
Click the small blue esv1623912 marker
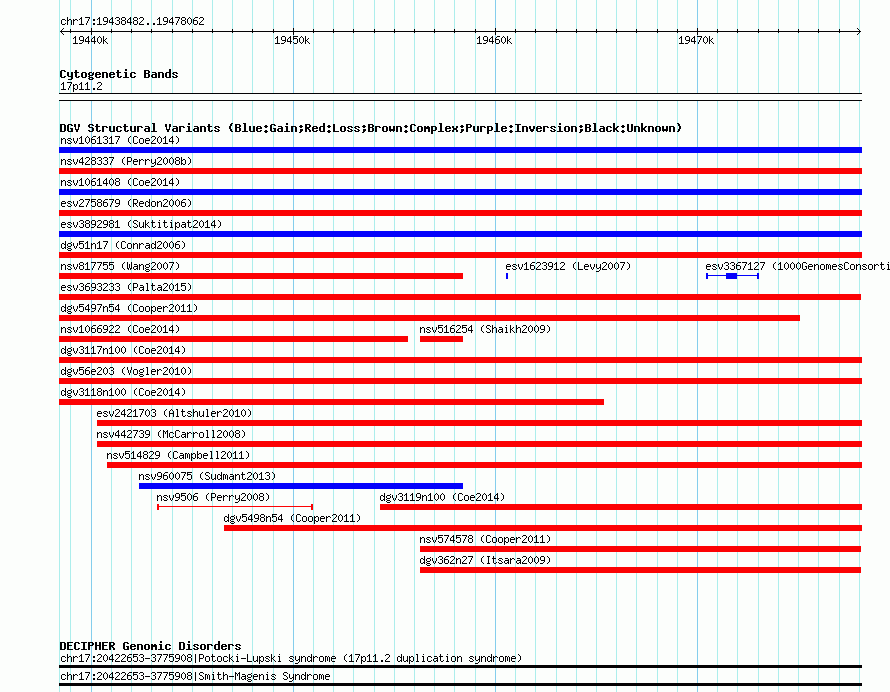507,276
